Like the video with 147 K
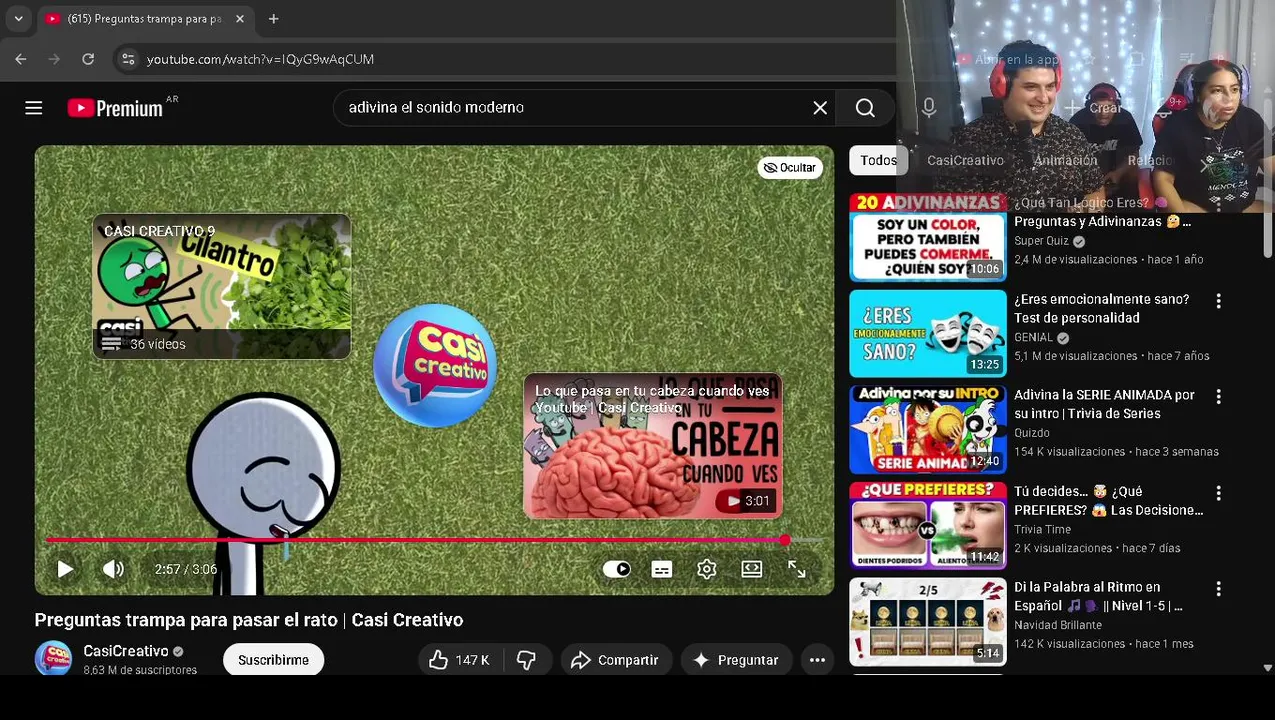This screenshot has width=1275, height=720. tap(459, 660)
